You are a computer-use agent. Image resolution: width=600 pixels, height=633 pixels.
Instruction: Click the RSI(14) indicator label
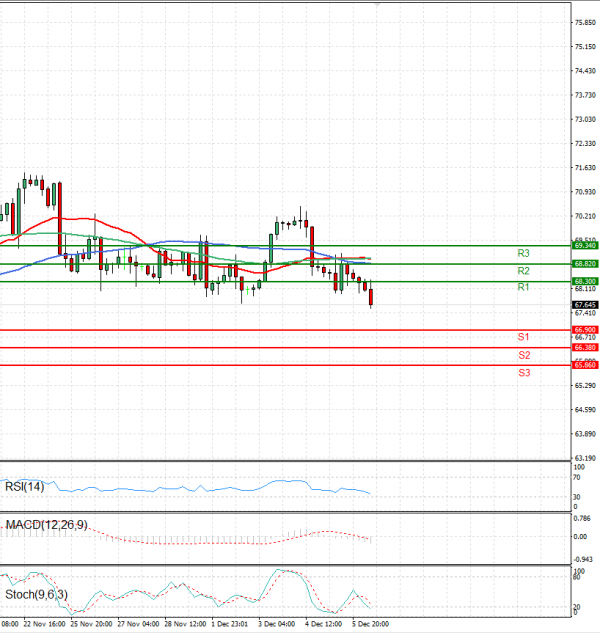pyautogui.click(x=24, y=485)
